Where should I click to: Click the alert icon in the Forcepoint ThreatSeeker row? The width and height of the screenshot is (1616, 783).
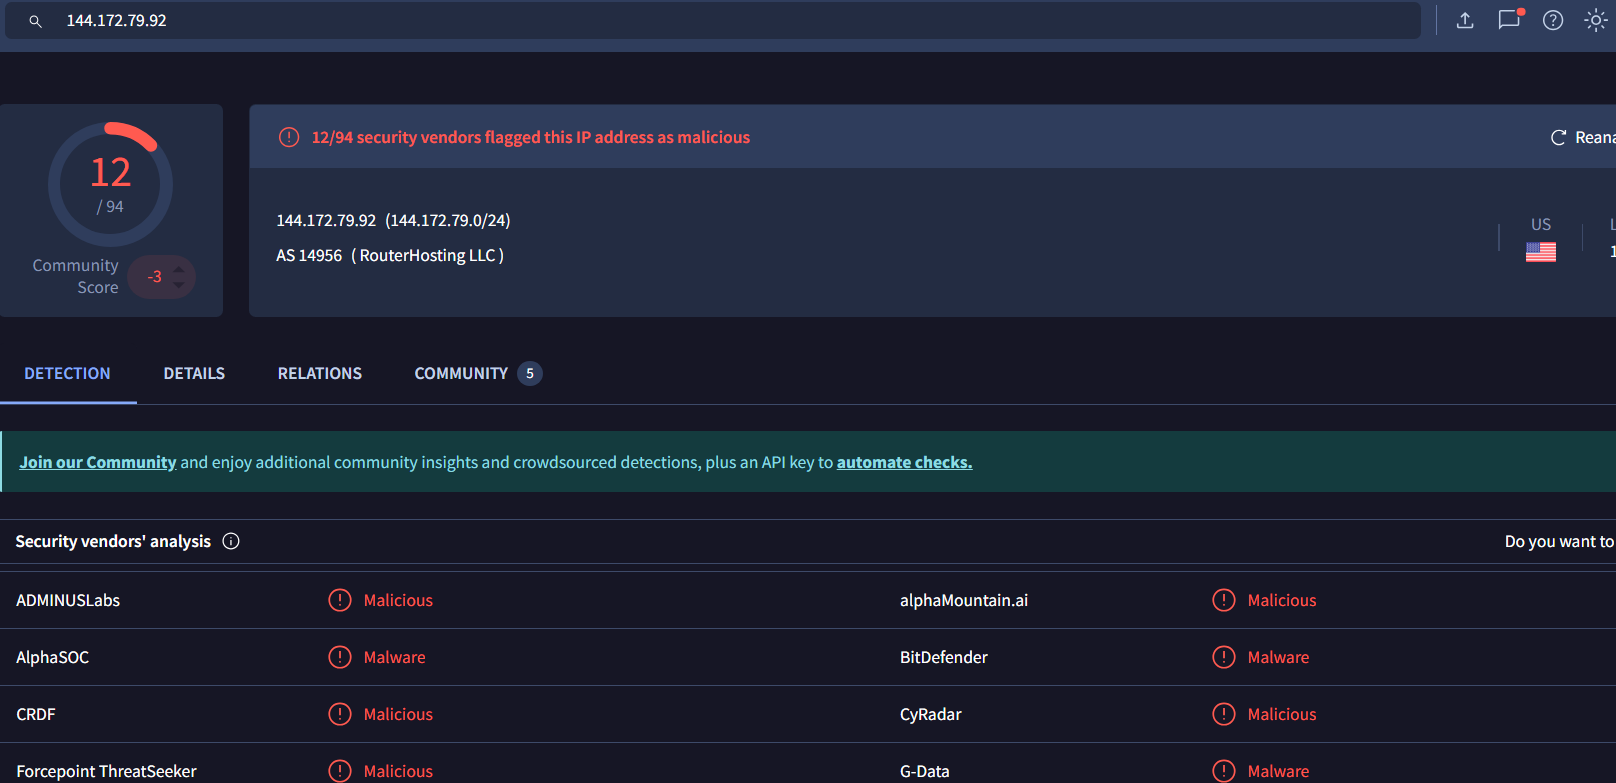coord(340,771)
